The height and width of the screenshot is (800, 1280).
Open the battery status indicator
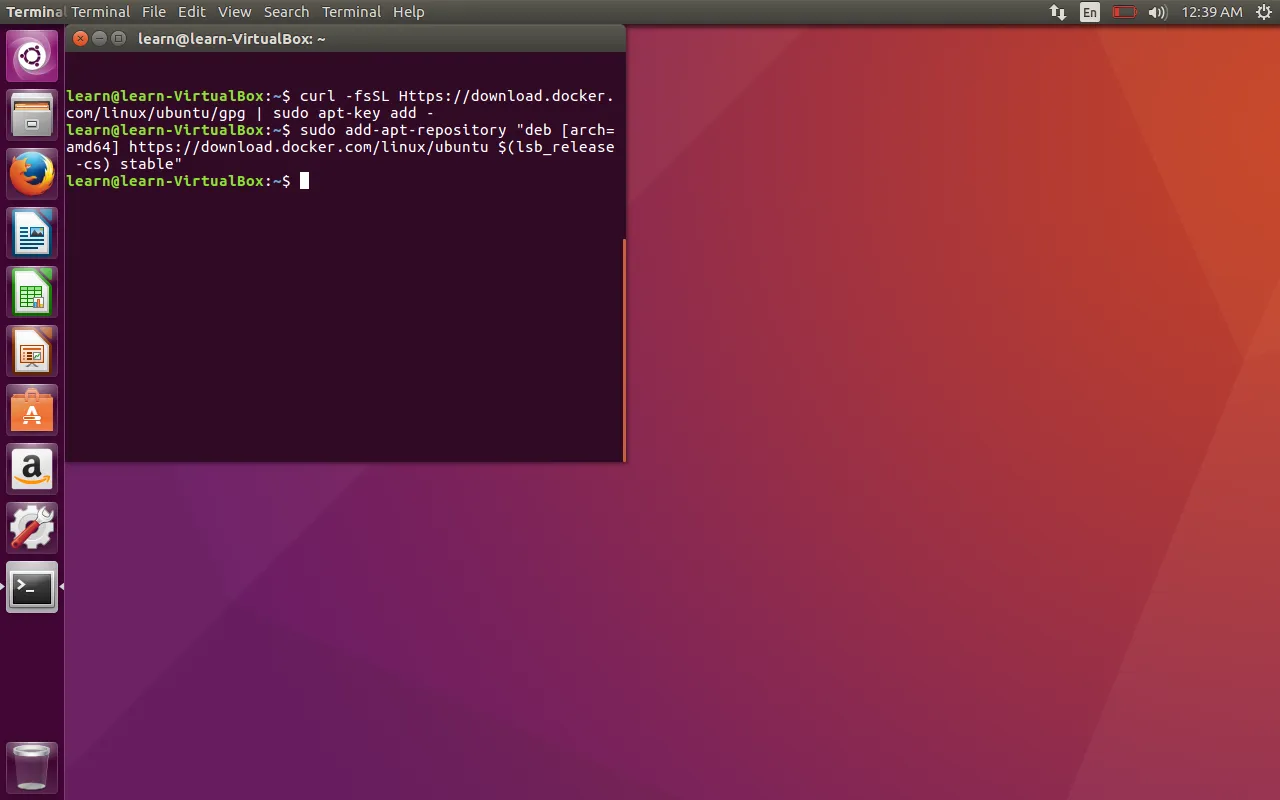(1124, 12)
